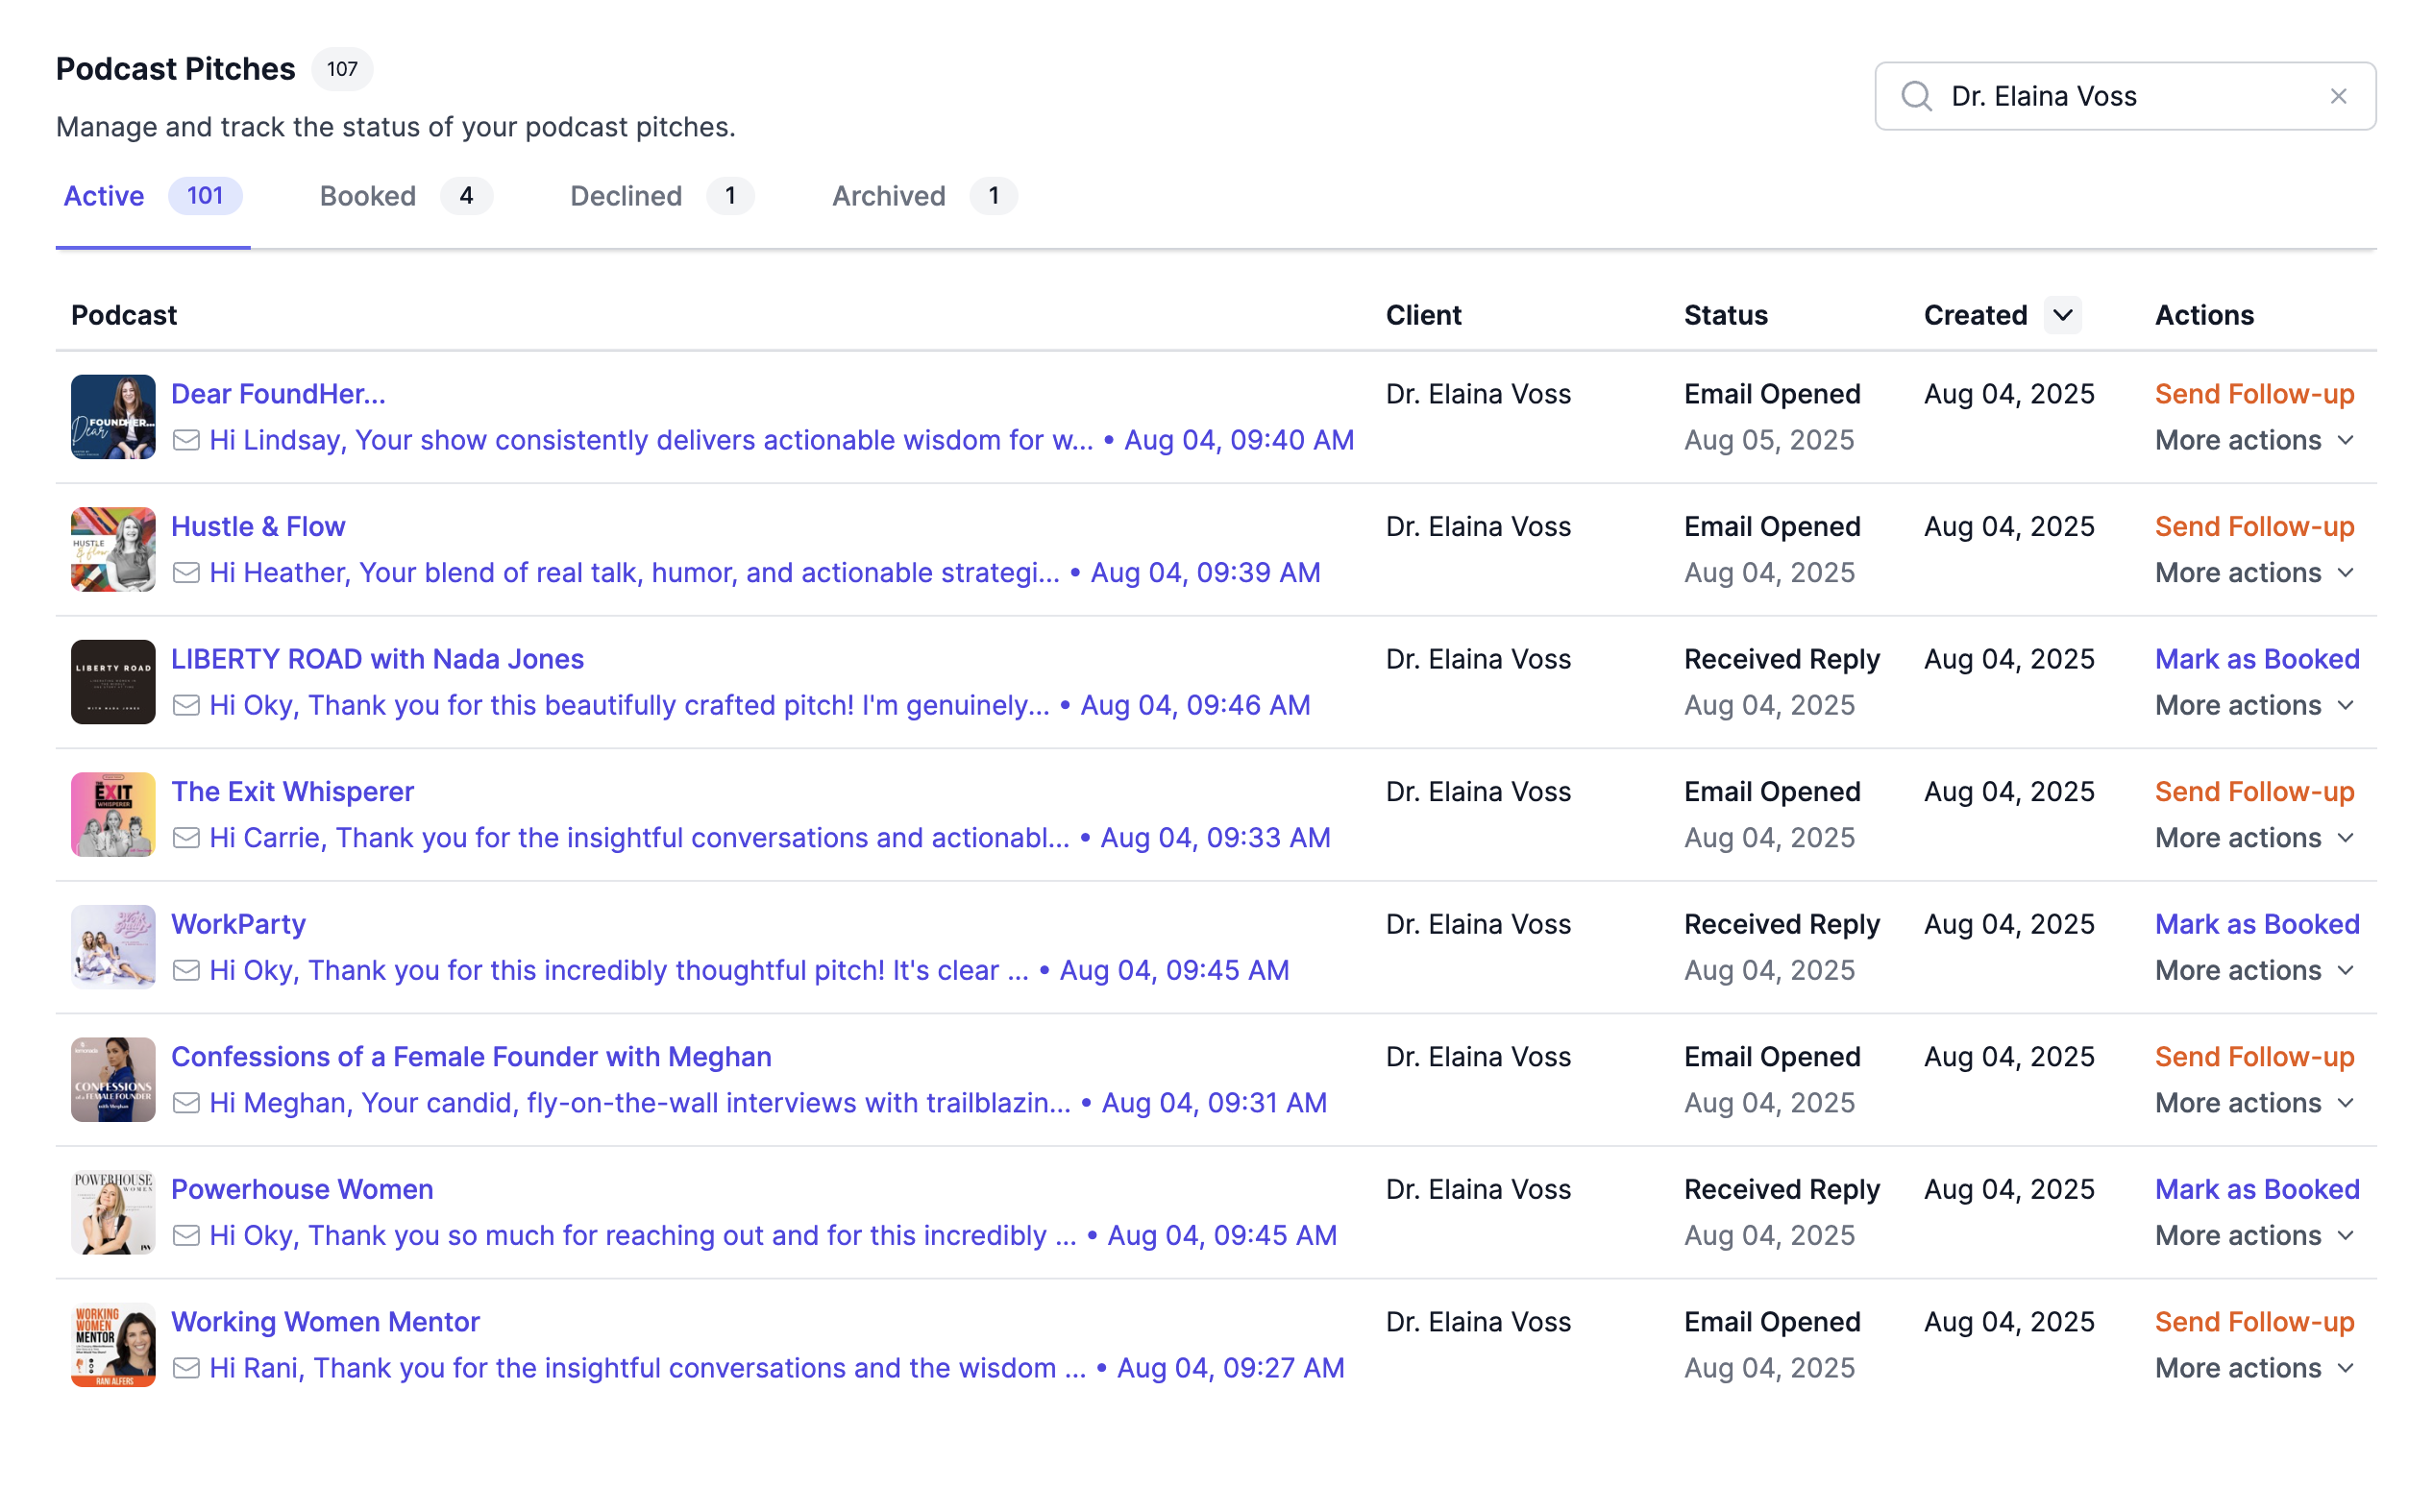Image resolution: width=2433 pixels, height=1512 pixels.
Task: Open the Dear FoundHer podcast cover thumbnail
Action: point(113,417)
